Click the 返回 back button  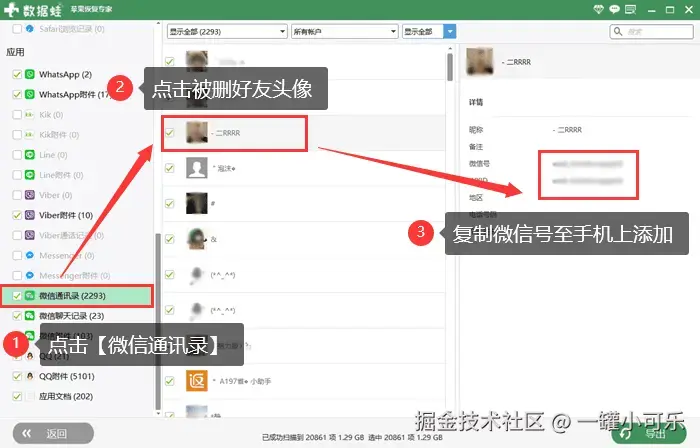[x=53, y=433]
